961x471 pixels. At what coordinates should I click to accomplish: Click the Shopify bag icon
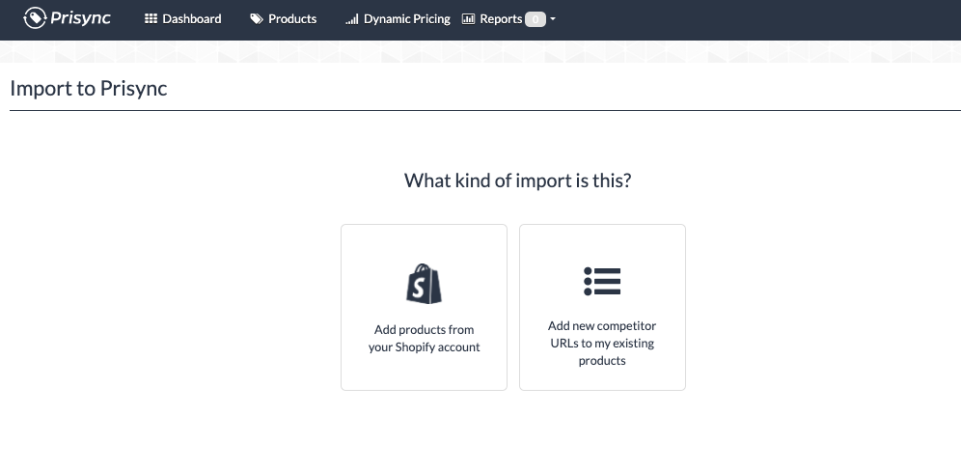tap(424, 283)
